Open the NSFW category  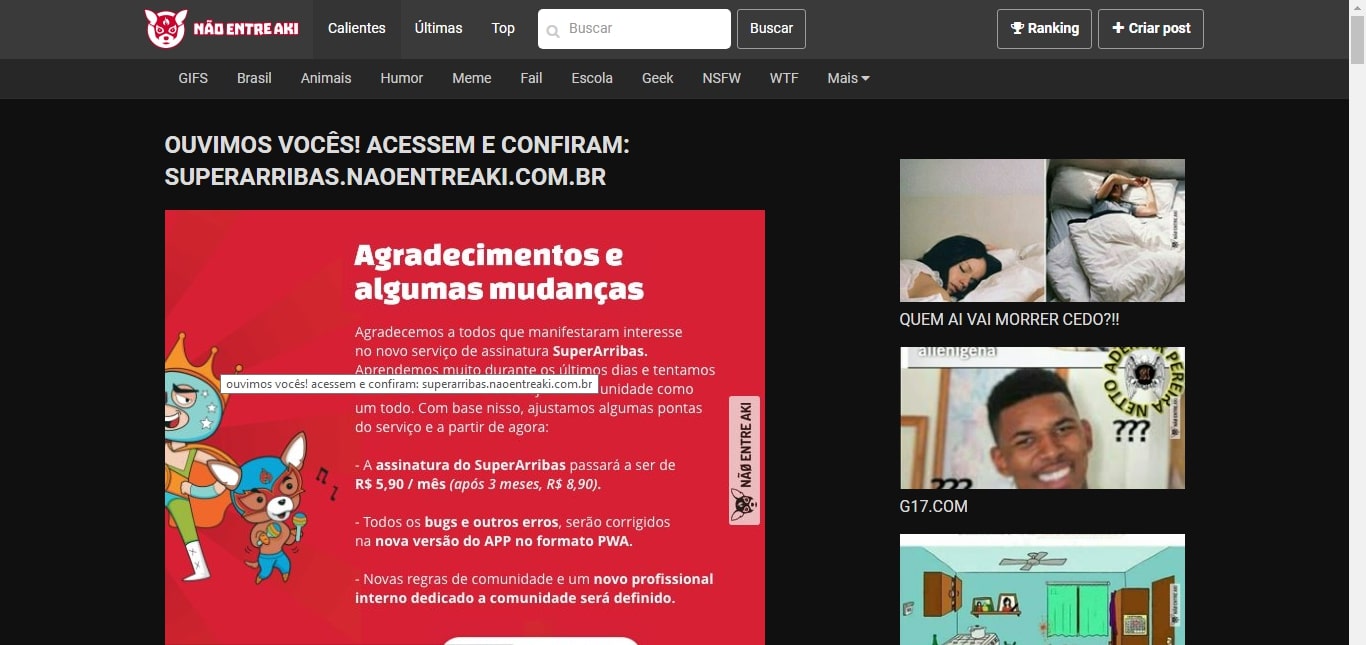tap(722, 78)
